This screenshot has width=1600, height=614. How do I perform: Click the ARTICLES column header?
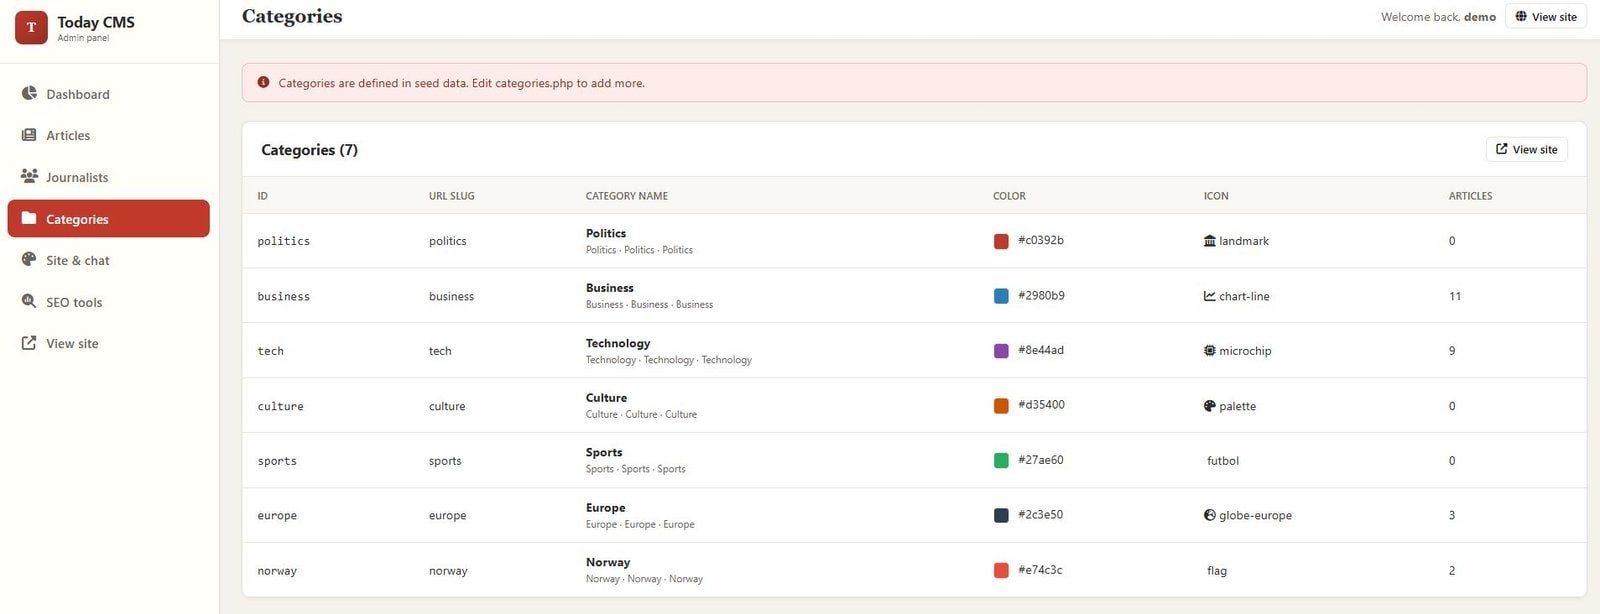click(1470, 196)
